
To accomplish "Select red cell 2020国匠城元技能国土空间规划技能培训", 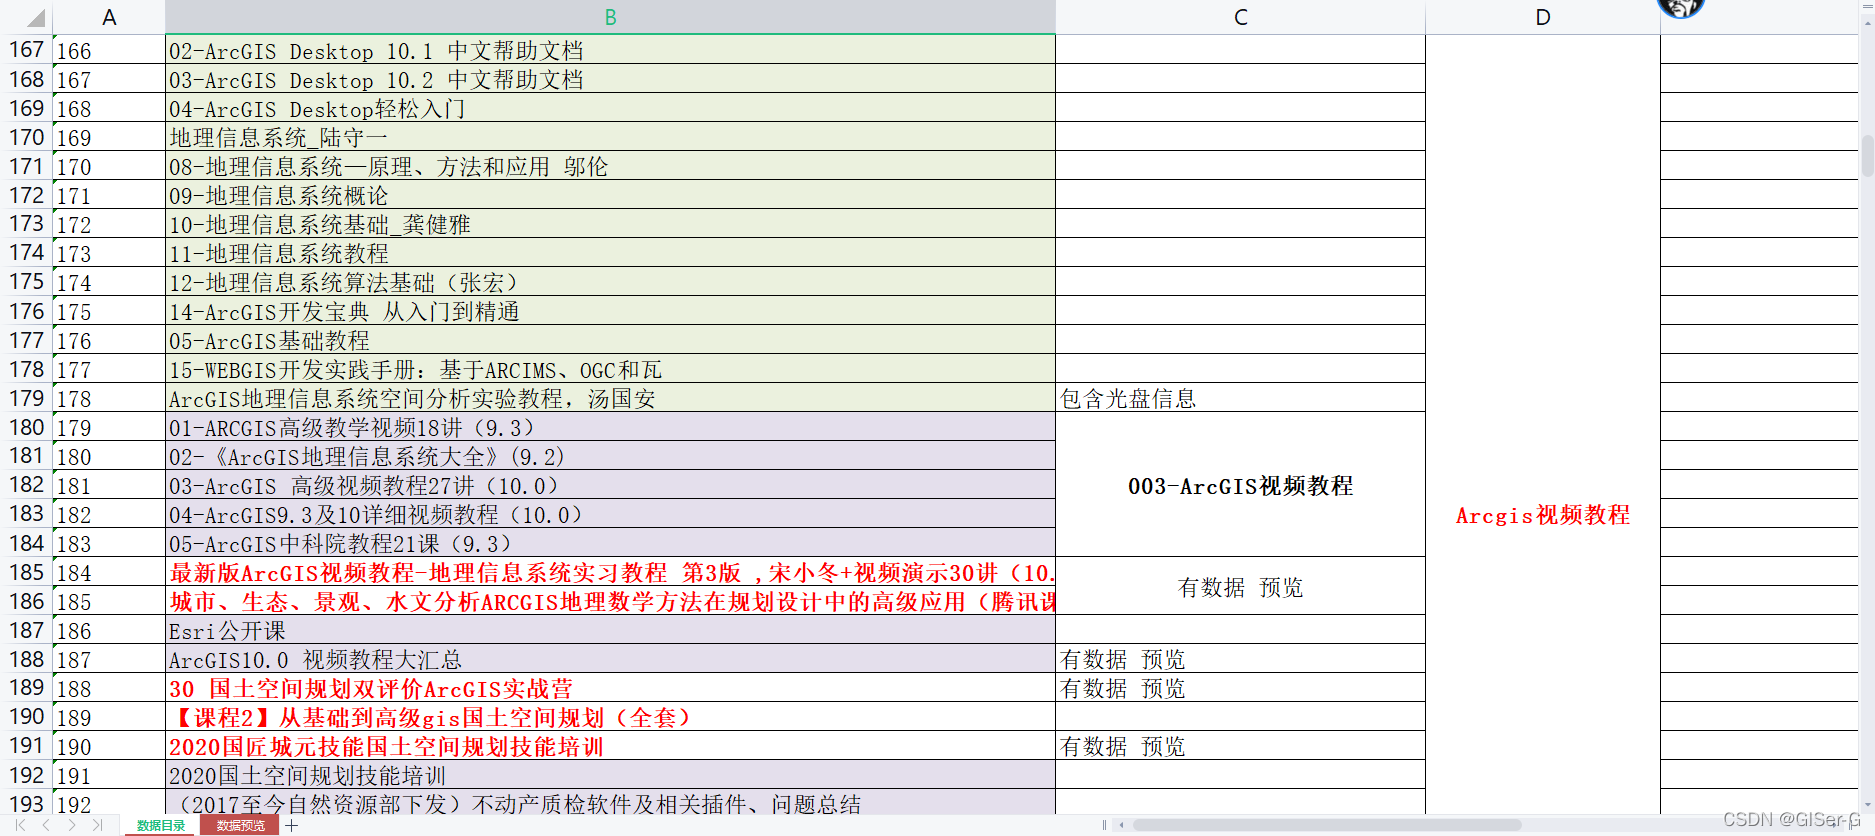I will point(610,746).
